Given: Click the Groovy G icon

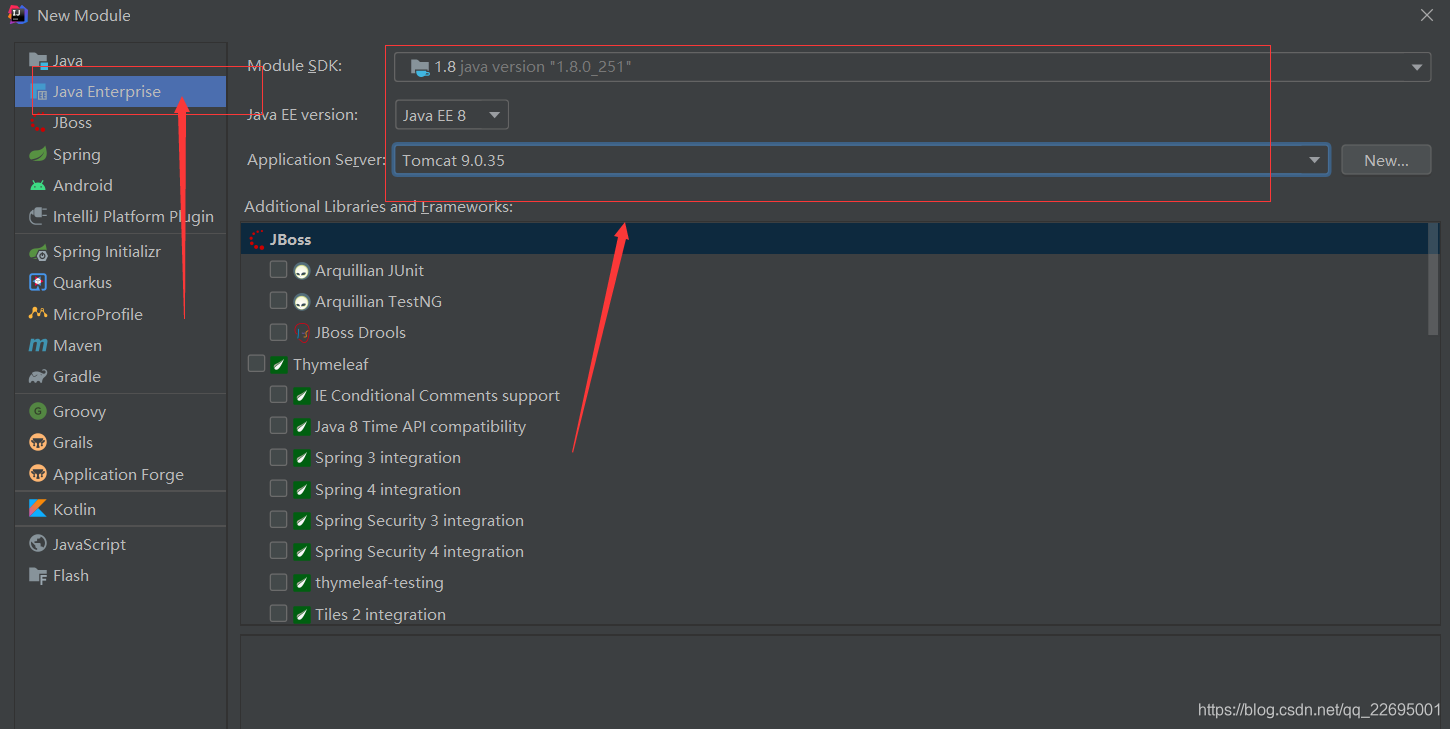Looking at the screenshot, I should click(x=38, y=411).
